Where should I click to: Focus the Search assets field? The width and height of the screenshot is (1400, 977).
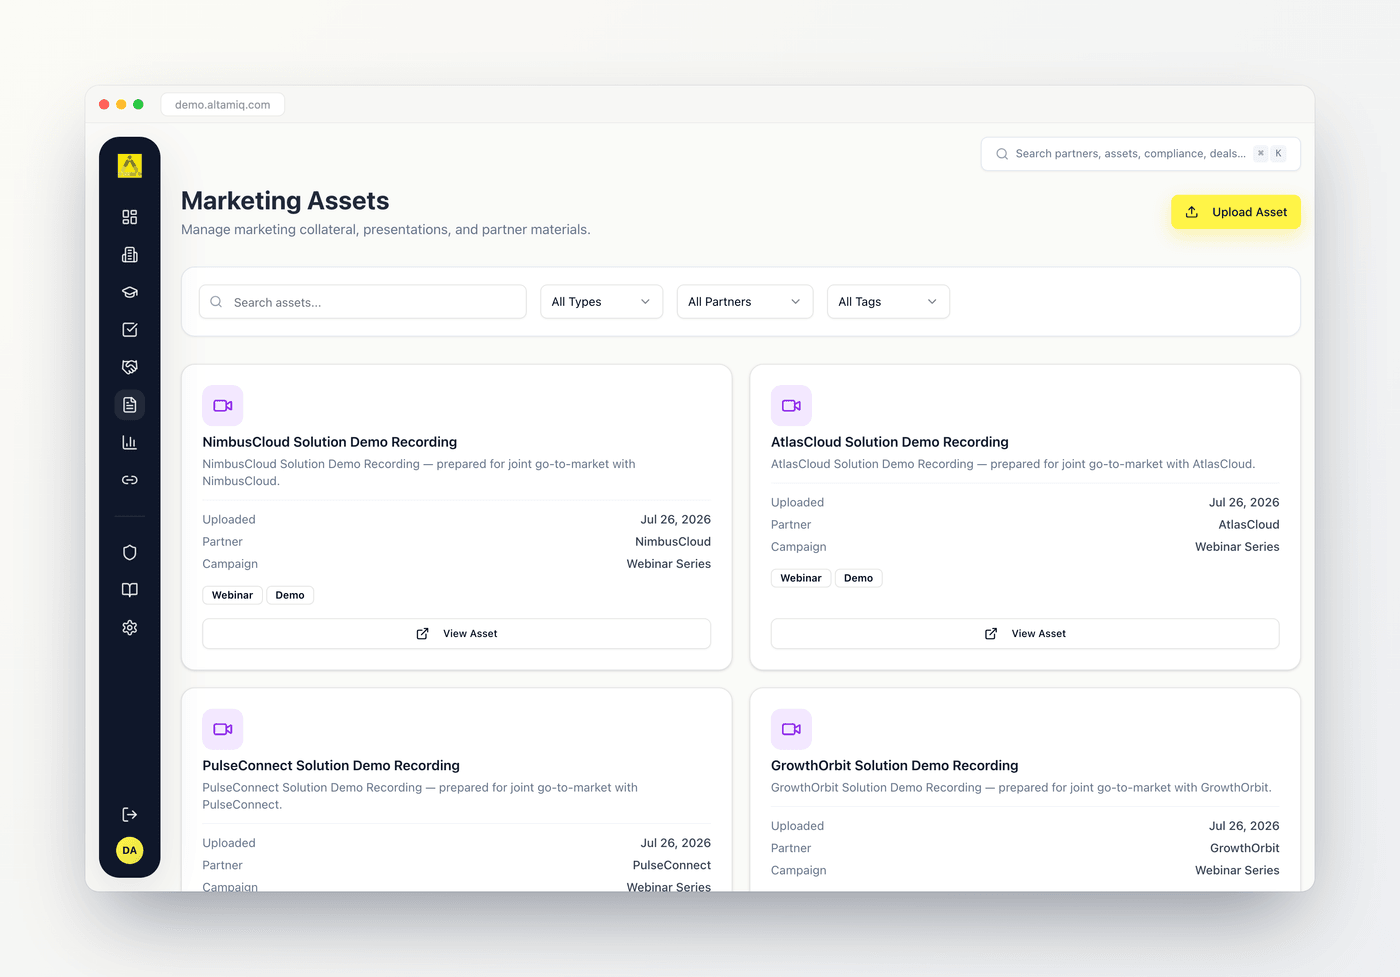(x=363, y=302)
